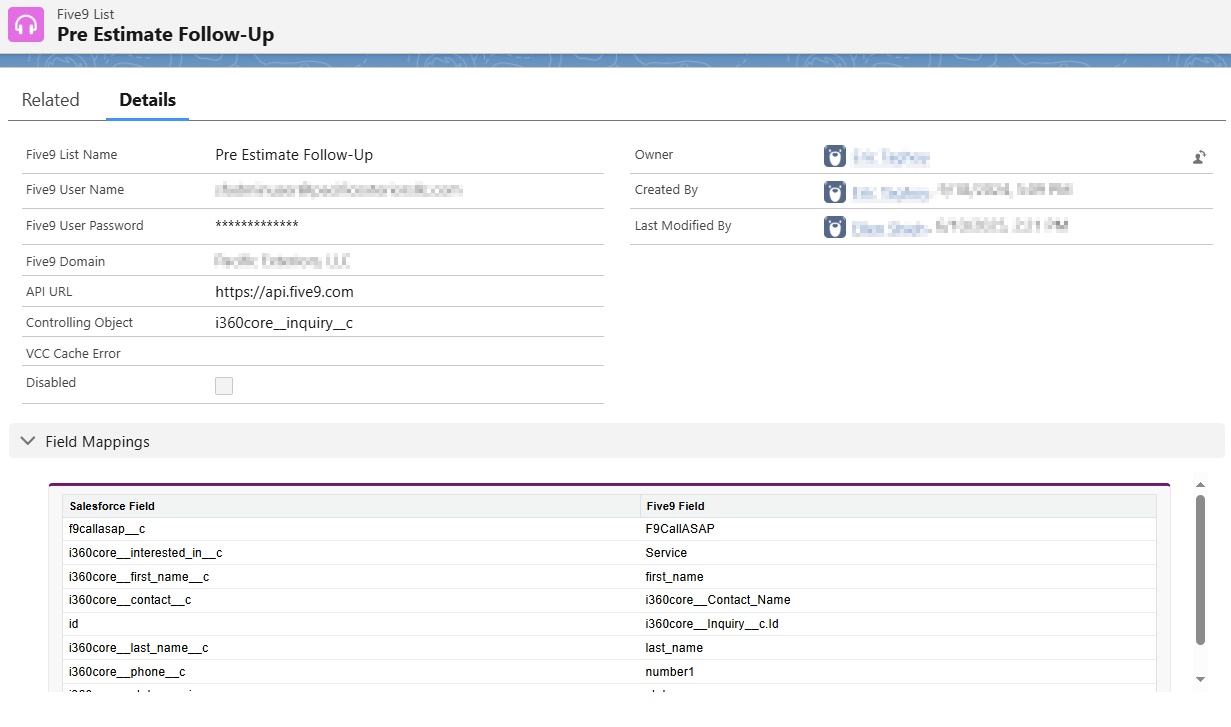Click the Controlling Object value i360core__inquiry__c
Image resolution: width=1231 pixels, height=727 pixels.
tap(284, 323)
